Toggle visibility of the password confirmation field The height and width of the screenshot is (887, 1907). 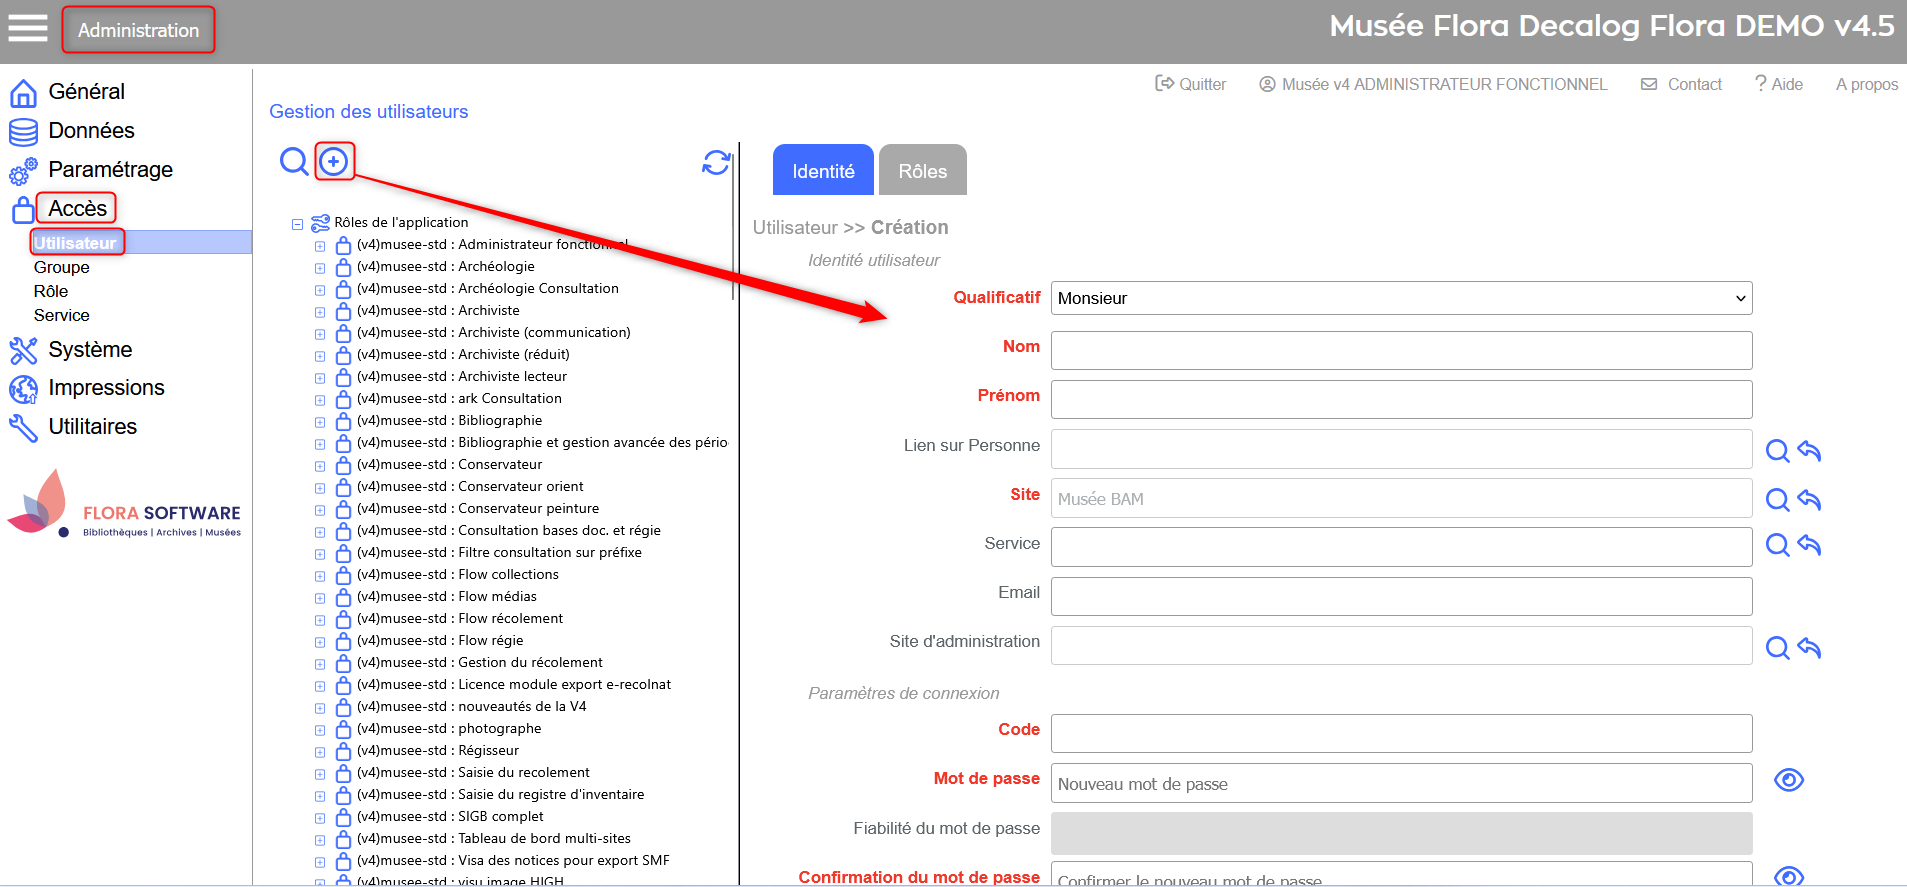click(x=1788, y=876)
